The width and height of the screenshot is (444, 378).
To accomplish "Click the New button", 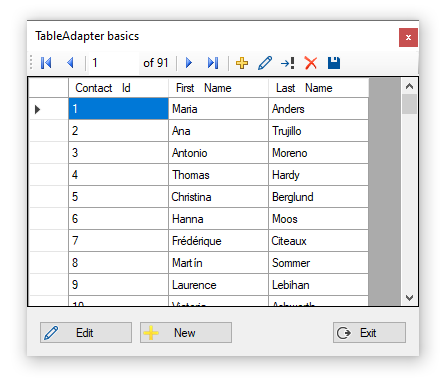I will pos(186,332).
